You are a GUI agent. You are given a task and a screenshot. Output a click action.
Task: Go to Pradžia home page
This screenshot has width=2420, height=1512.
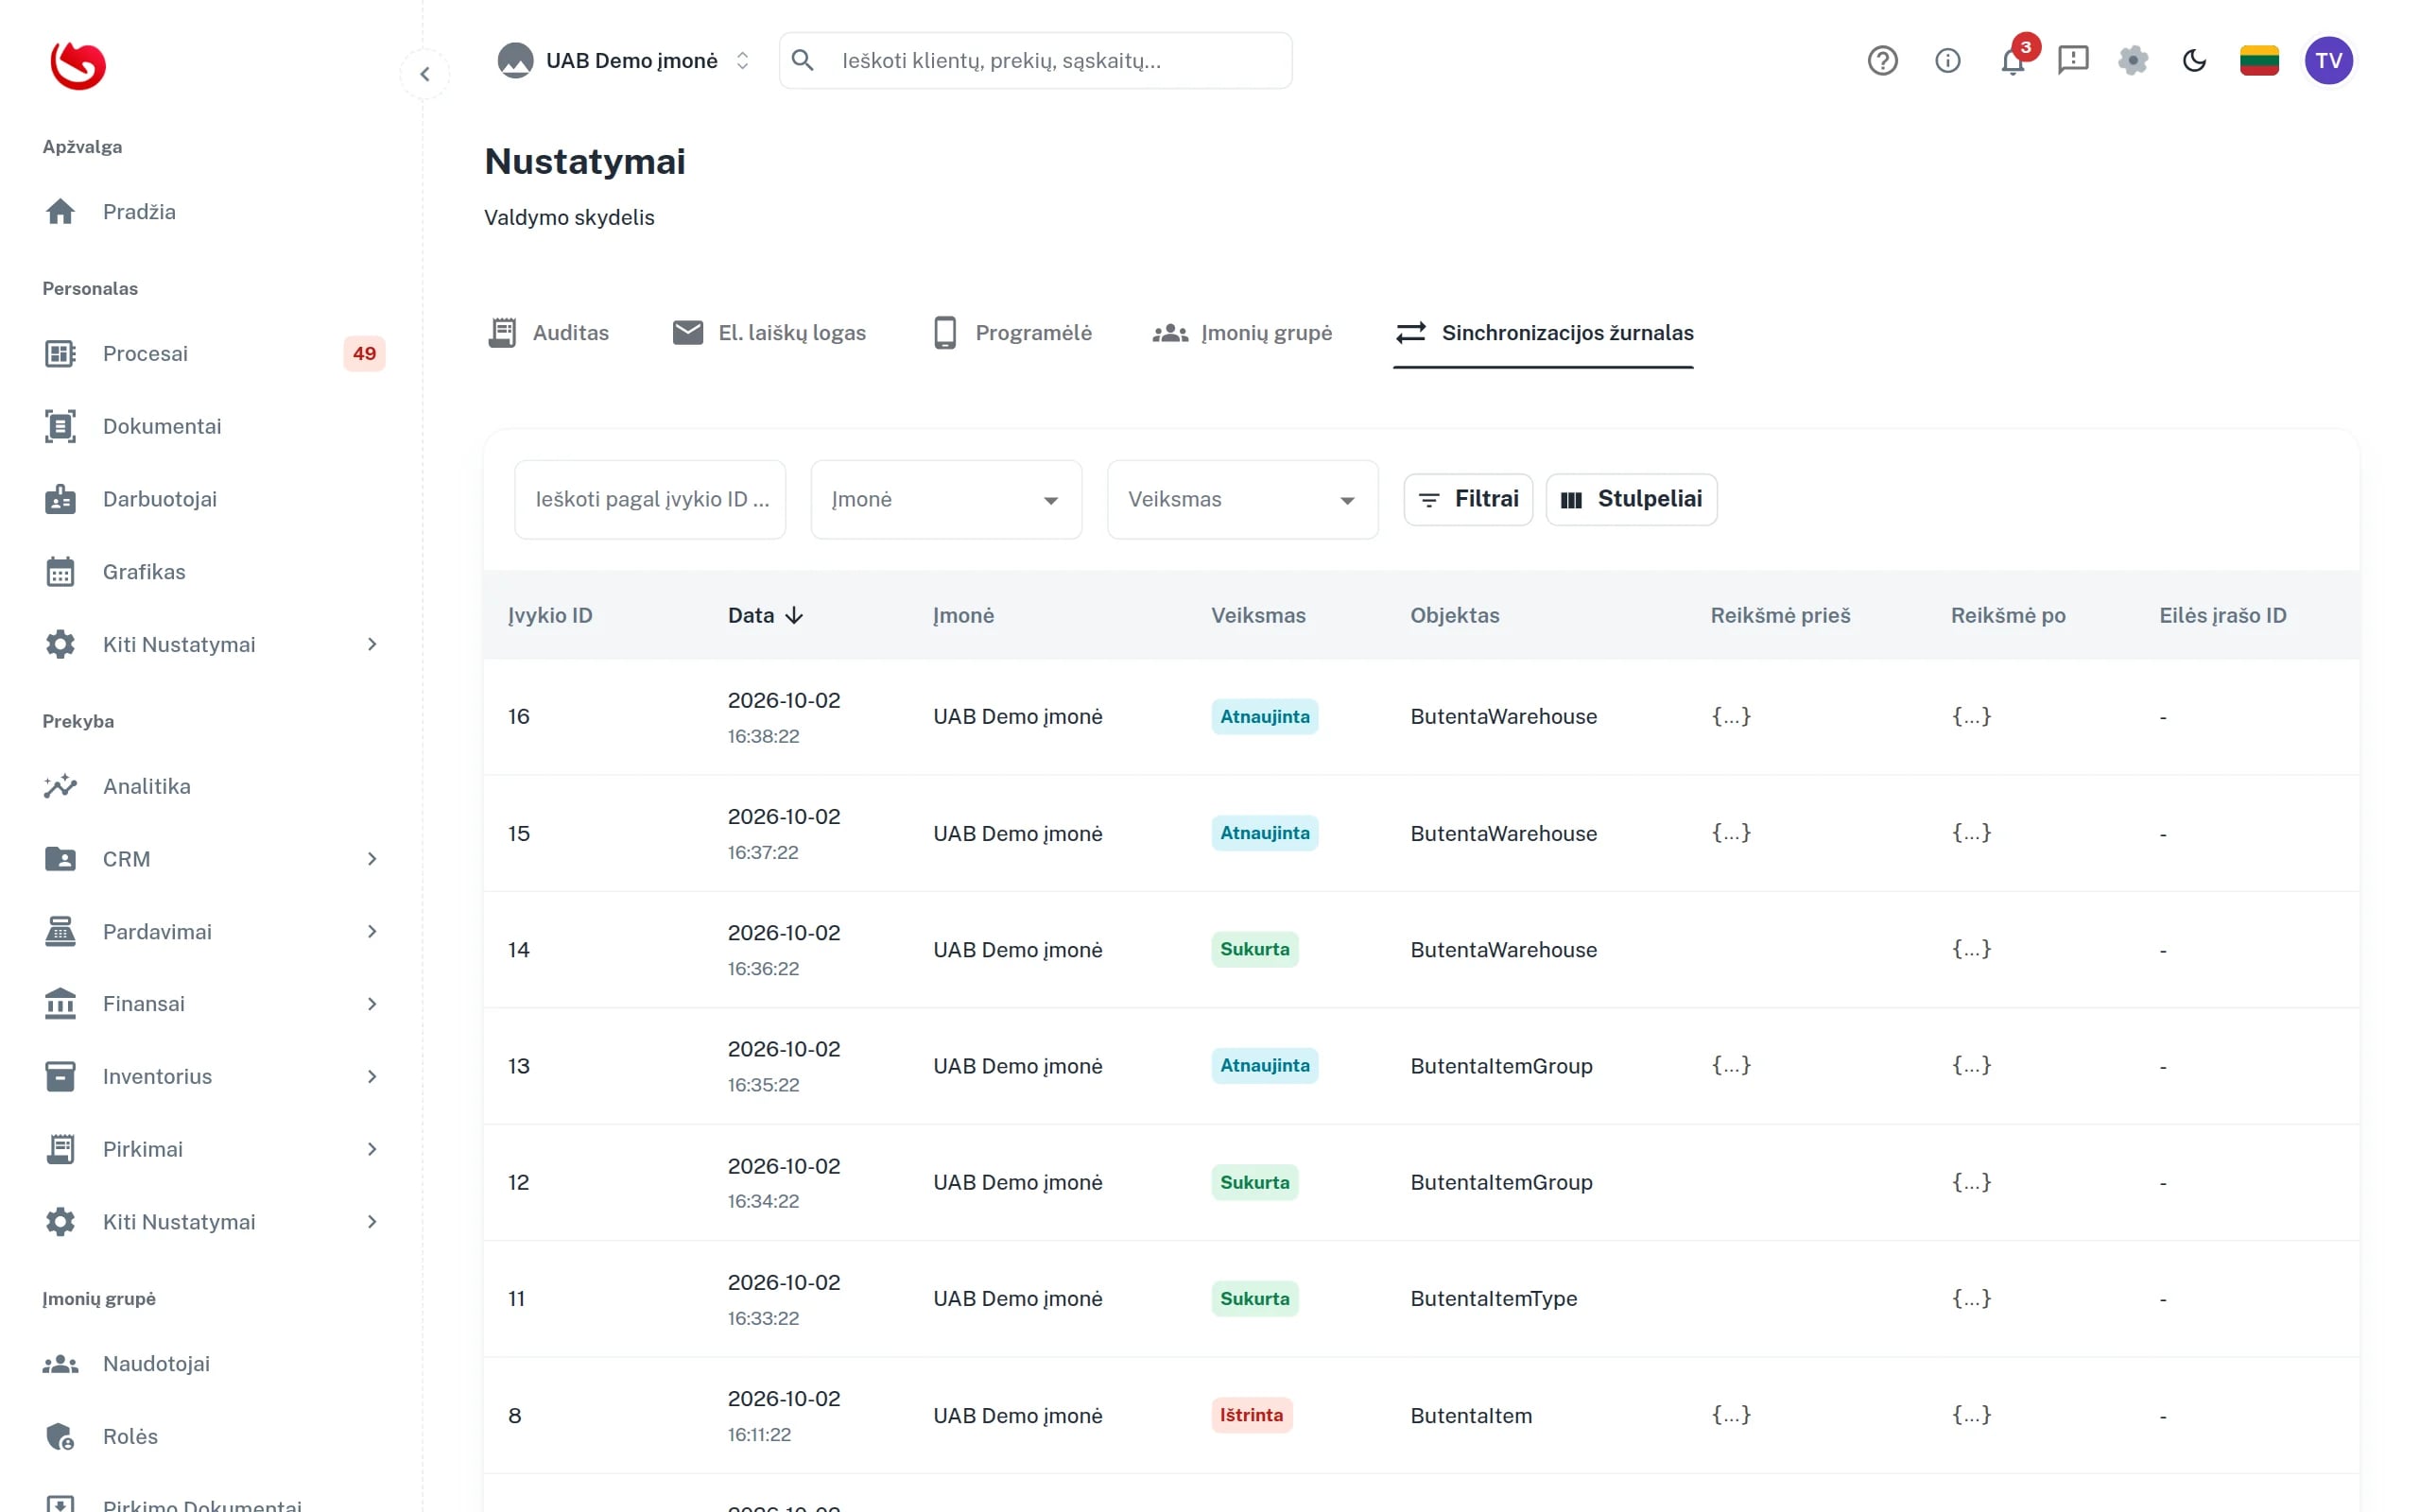pyautogui.click(x=213, y=212)
